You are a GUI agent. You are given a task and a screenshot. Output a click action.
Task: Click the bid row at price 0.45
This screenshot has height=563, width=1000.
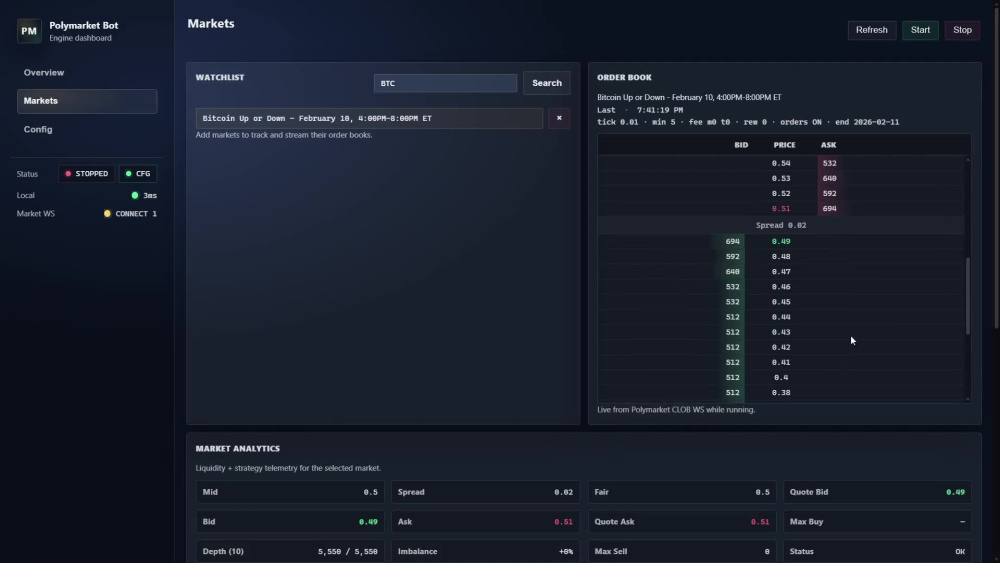click(x=781, y=302)
